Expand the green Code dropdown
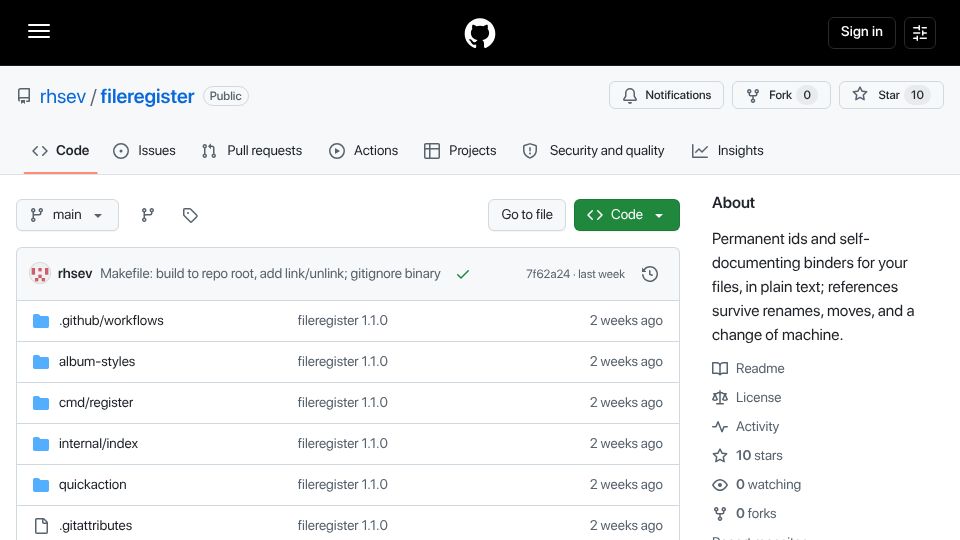Viewport: 960px width, 540px height. pyautogui.click(x=626, y=215)
